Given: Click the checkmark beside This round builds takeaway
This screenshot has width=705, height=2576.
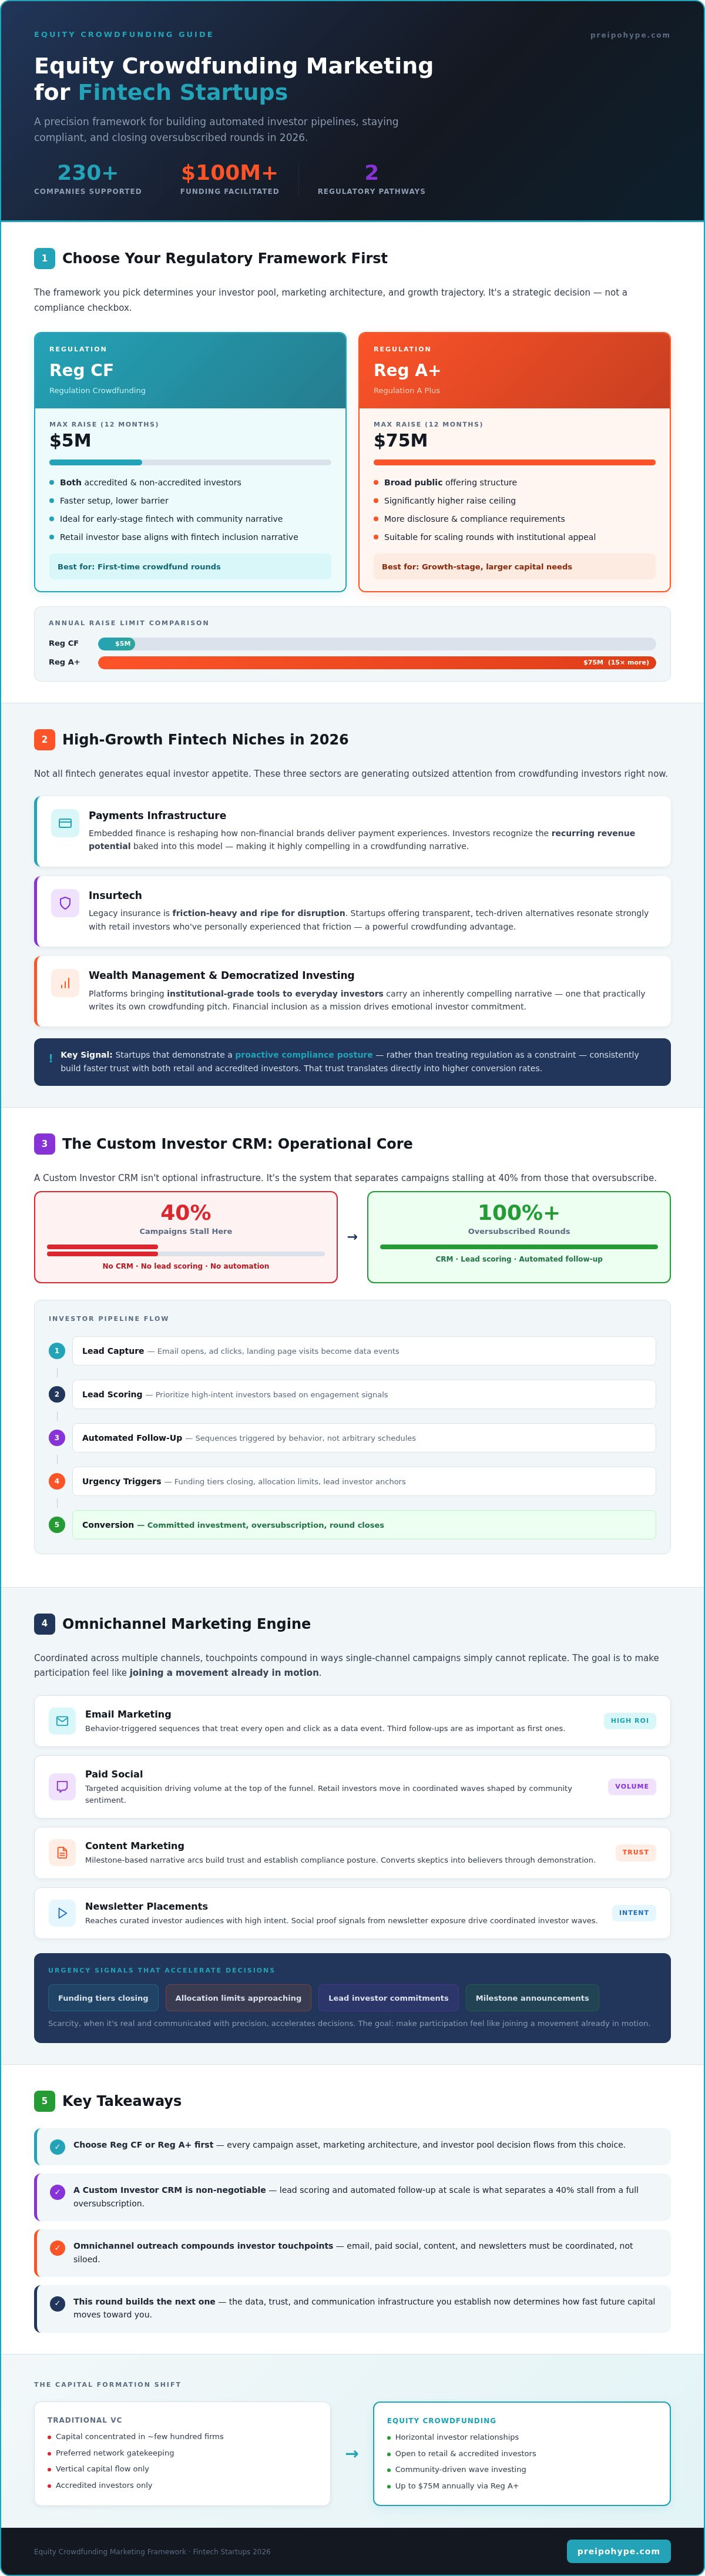Looking at the screenshot, I should [57, 2304].
